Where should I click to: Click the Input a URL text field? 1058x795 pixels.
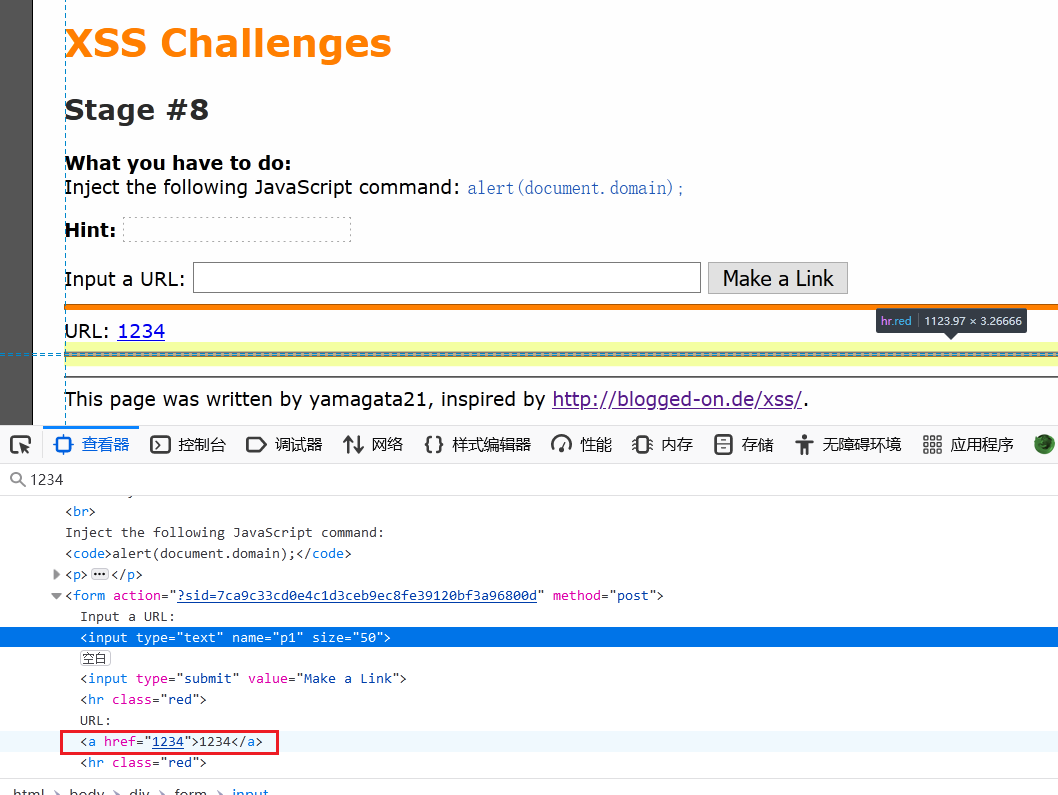click(x=445, y=277)
